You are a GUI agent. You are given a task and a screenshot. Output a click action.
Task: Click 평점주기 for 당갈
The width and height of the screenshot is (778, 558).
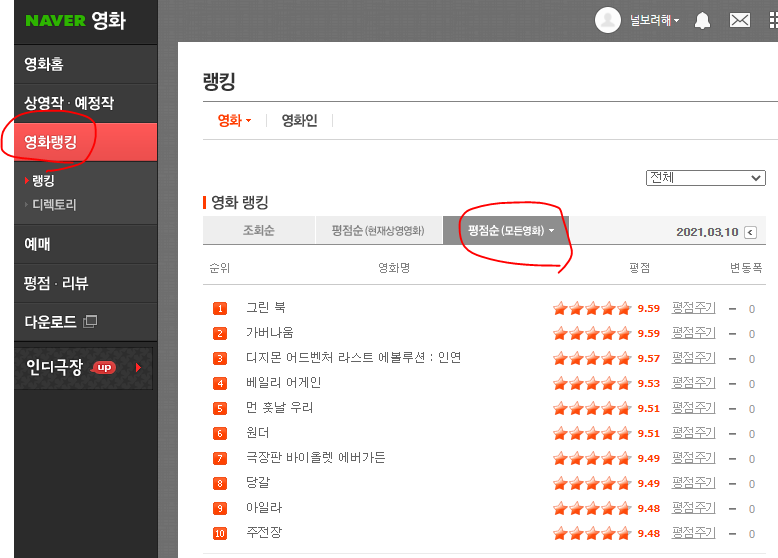pyautogui.click(x=693, y=483)
